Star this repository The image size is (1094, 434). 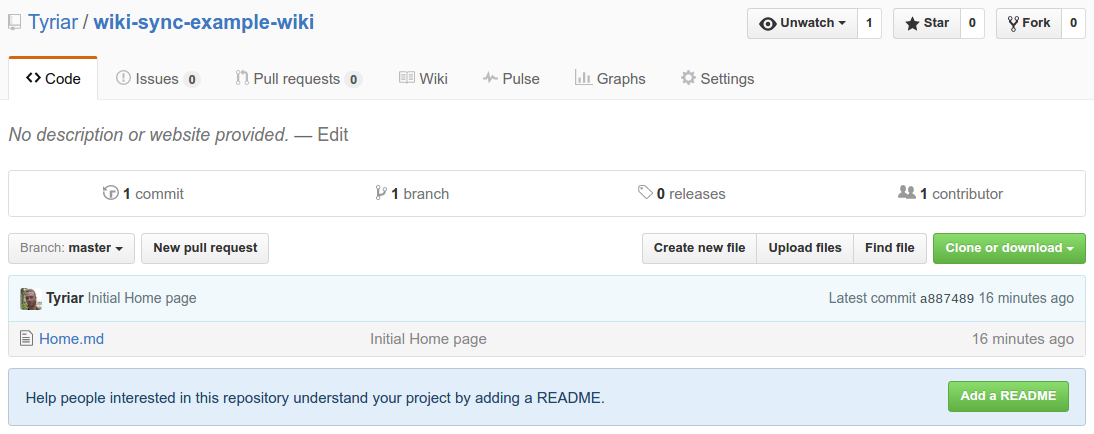927,23
